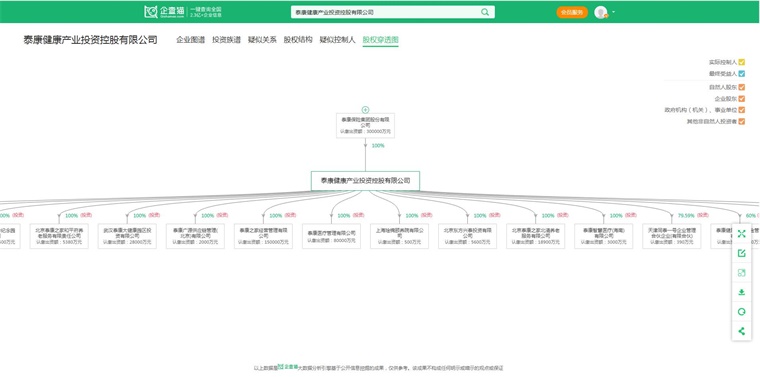Click the 会员服务 button

(x=572, y=13)
